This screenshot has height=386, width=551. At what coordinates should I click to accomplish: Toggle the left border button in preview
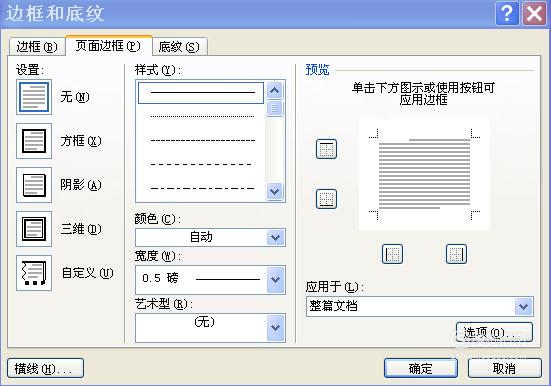click(x=392, y=254)
